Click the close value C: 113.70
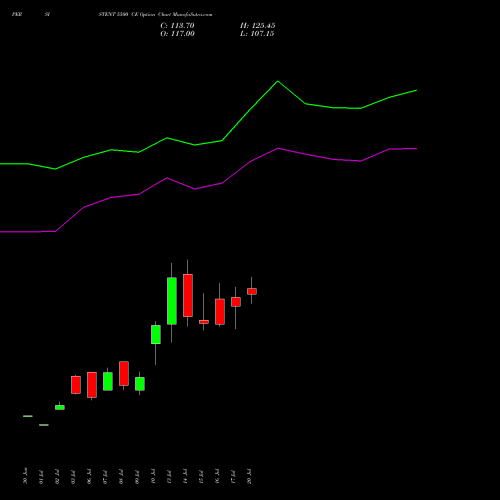Screen dimensions: 500x500 click(177, 26)
